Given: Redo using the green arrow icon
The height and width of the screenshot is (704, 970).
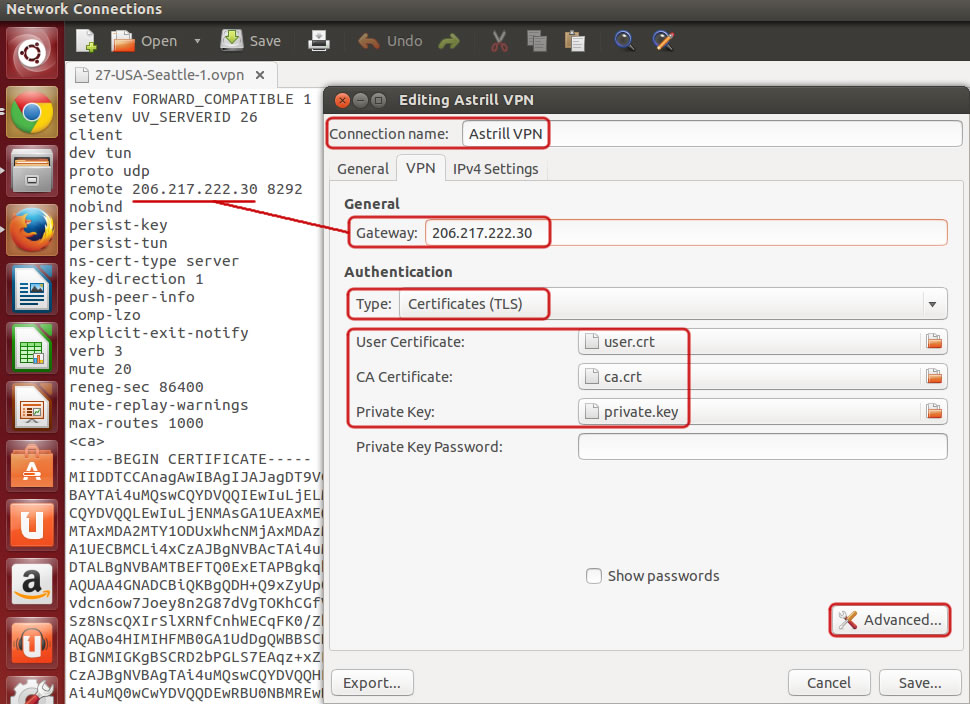Looking at the screenshot, I should point(449,41).
